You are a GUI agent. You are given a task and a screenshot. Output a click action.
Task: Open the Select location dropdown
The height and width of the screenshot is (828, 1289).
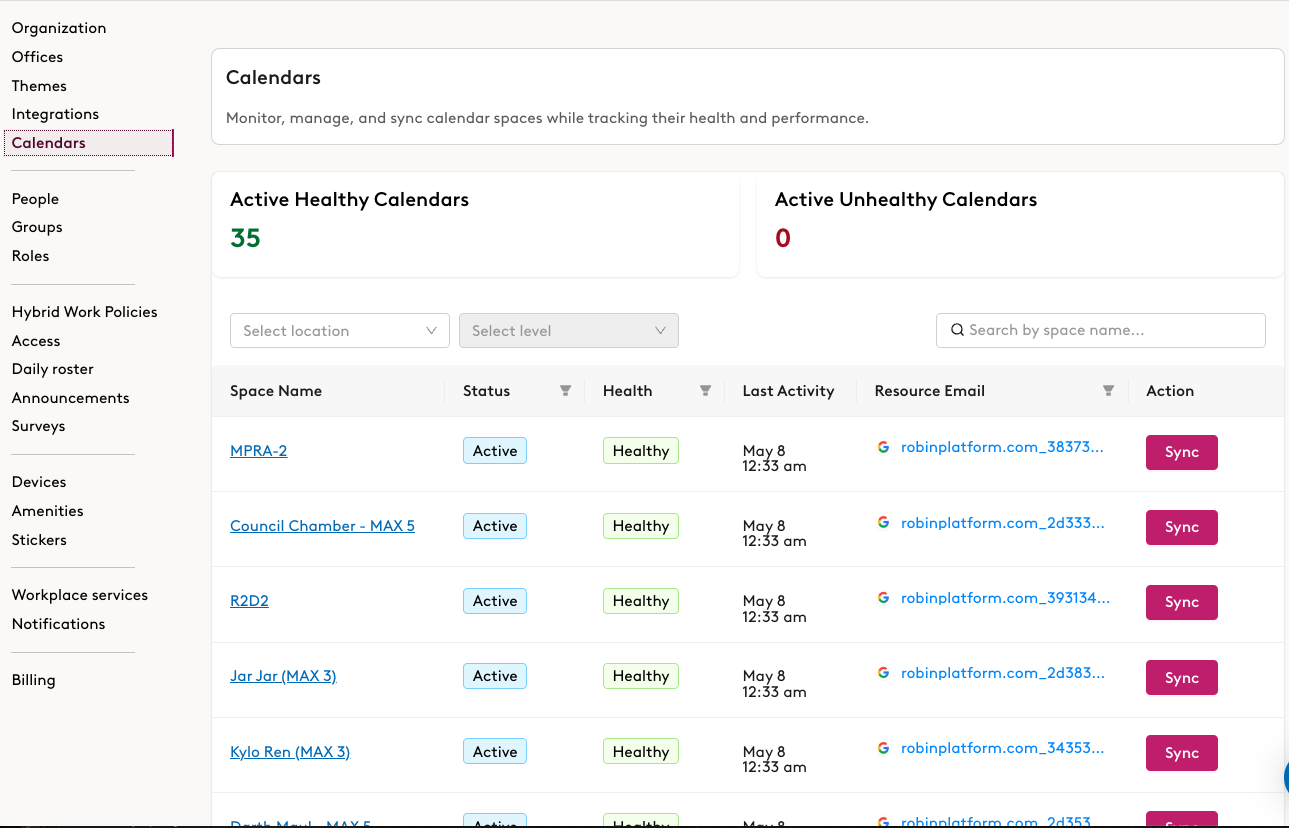339,331
